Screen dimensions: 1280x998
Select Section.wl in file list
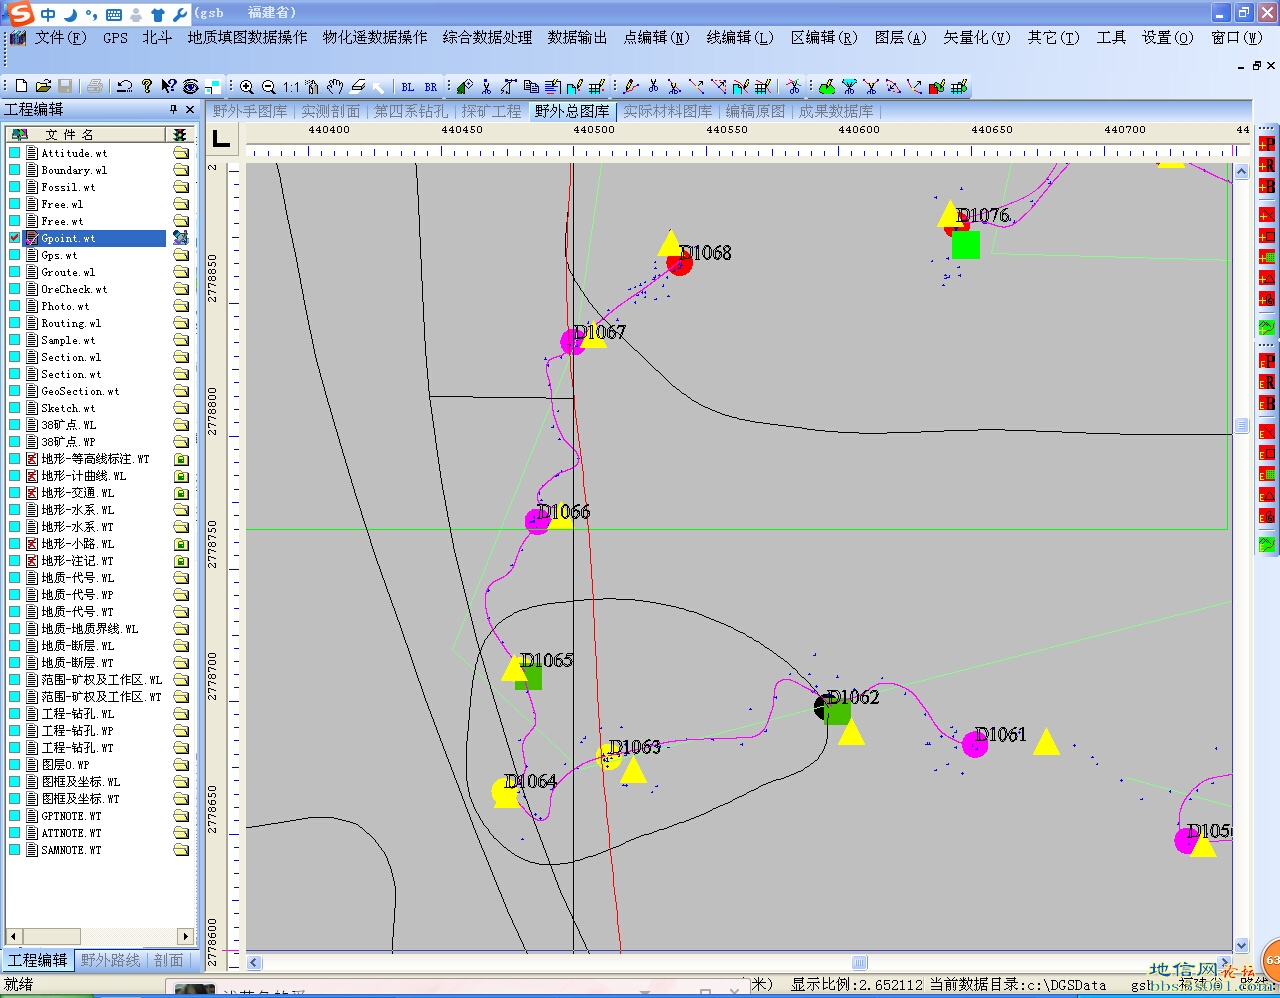coord(71,357)
